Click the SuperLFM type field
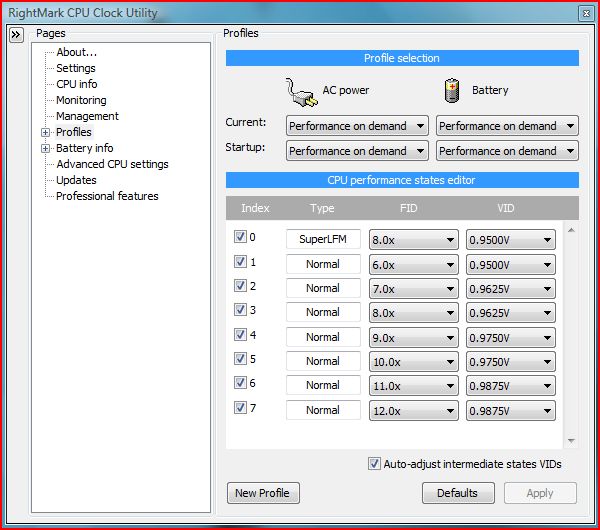The image size is (600, 530). coord(323,239)
